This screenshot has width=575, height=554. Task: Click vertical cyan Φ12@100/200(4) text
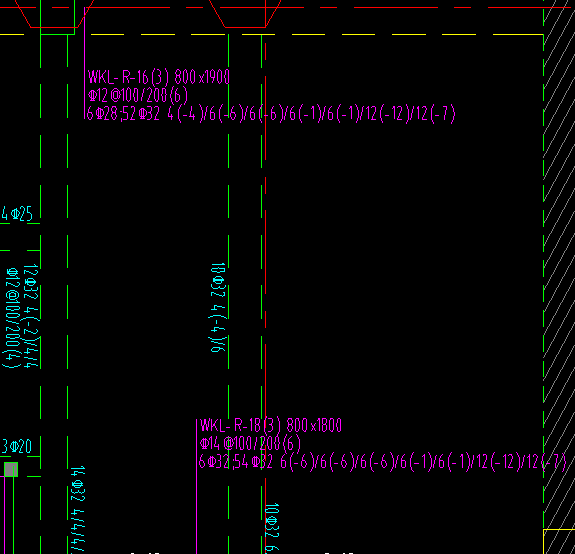click(12, 318)
